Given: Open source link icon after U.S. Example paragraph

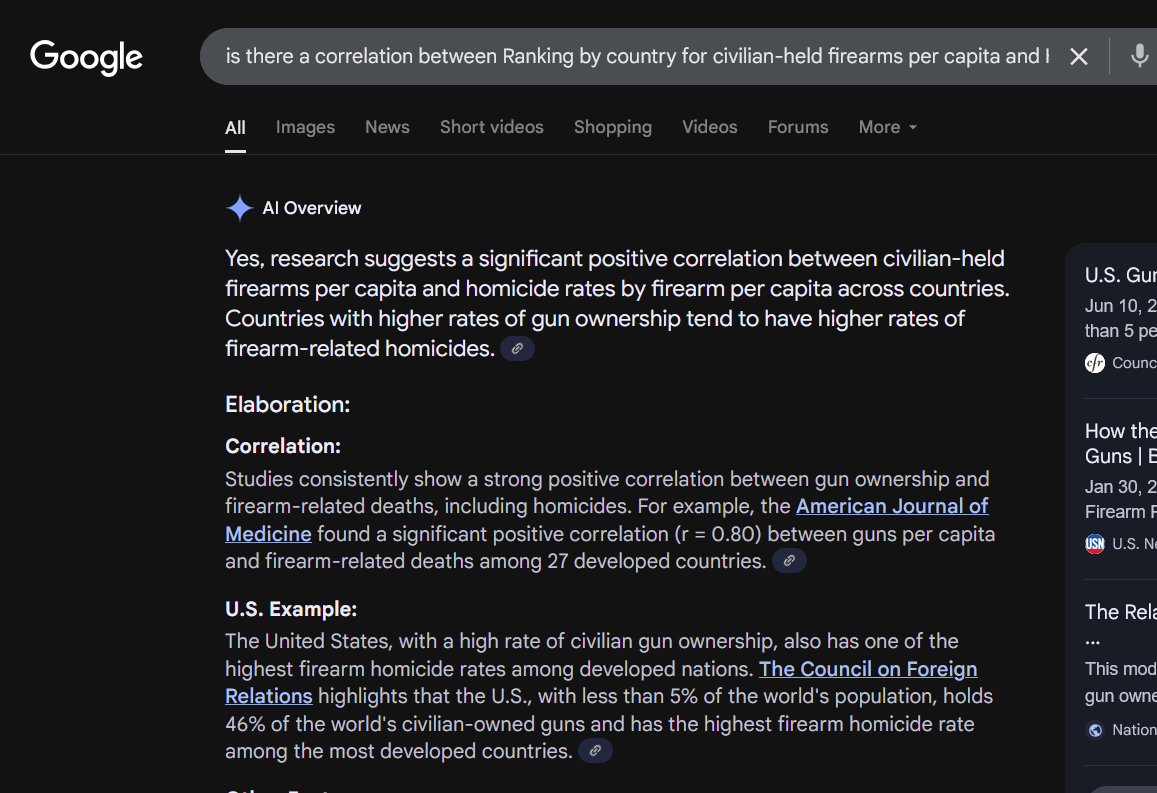Looking at the screenshot, I should [x=595, y=751].
